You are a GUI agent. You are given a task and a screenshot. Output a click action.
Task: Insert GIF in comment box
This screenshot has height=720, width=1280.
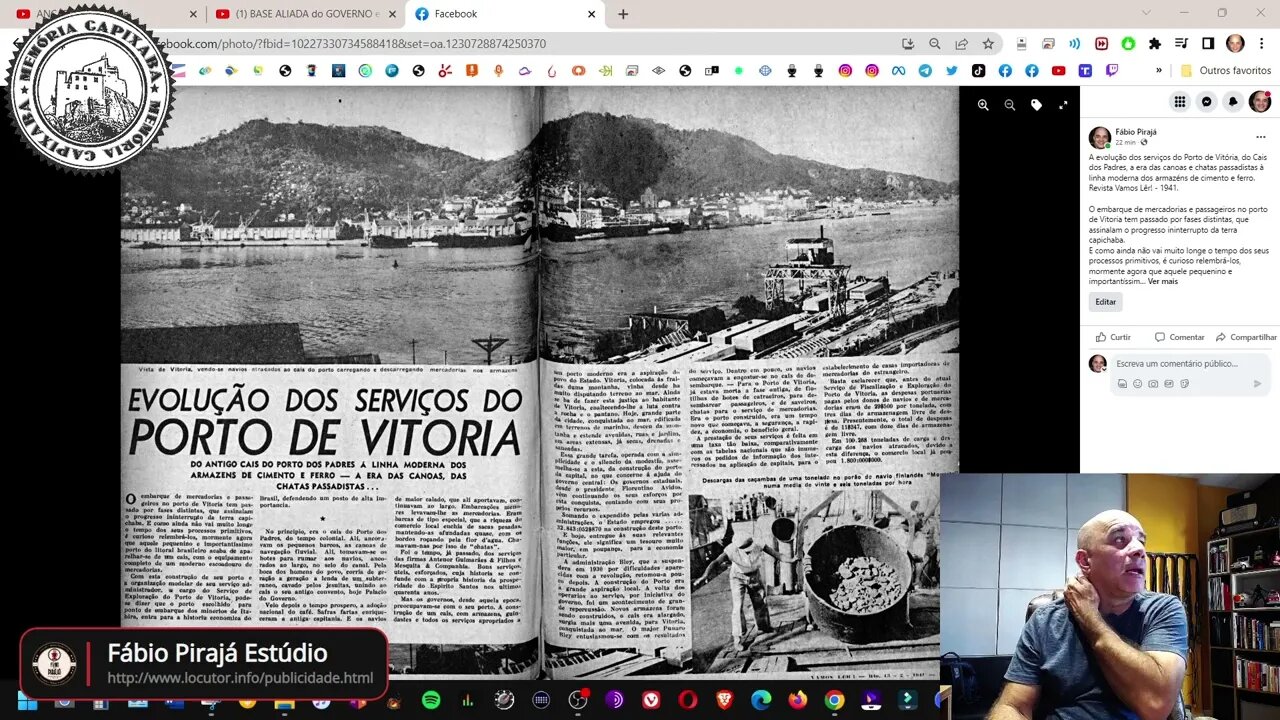click(x=1169, y=383)
